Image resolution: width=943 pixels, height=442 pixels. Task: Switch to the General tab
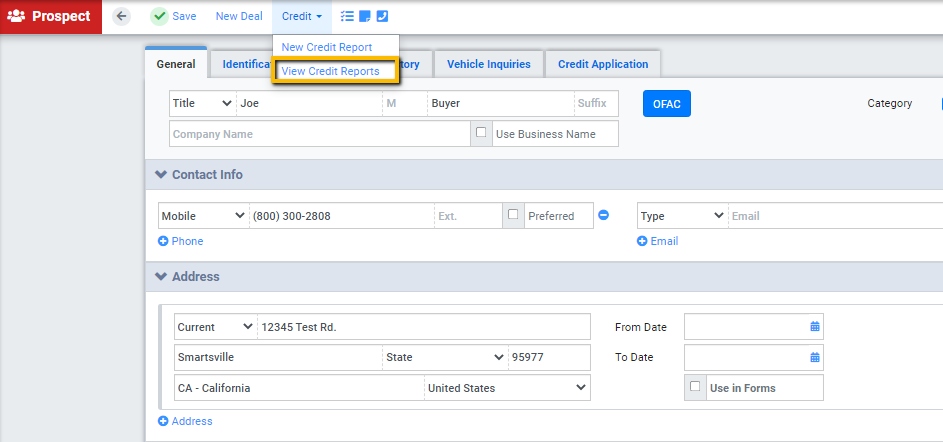(x=176, y=64)
